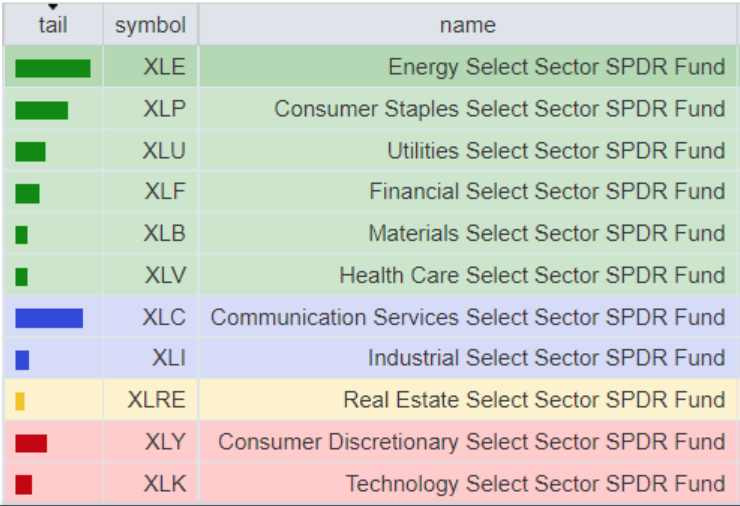Viewport: 740px width, 506px height.
Task: Select the XLV symbol cell
Action: [164, 276]
